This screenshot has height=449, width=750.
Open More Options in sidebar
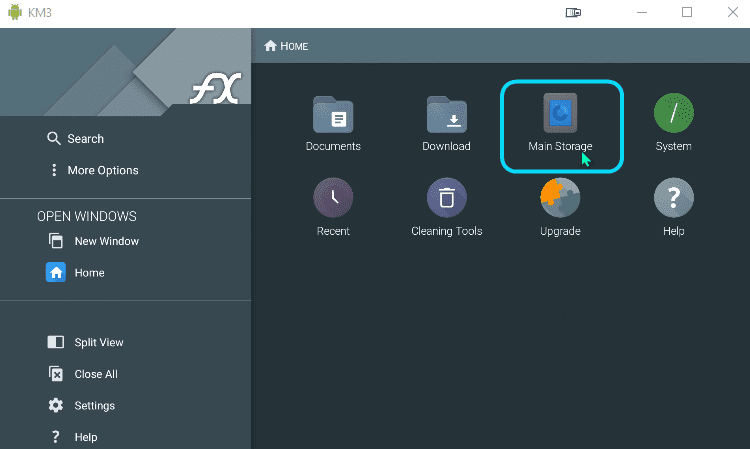click(94, 170)
